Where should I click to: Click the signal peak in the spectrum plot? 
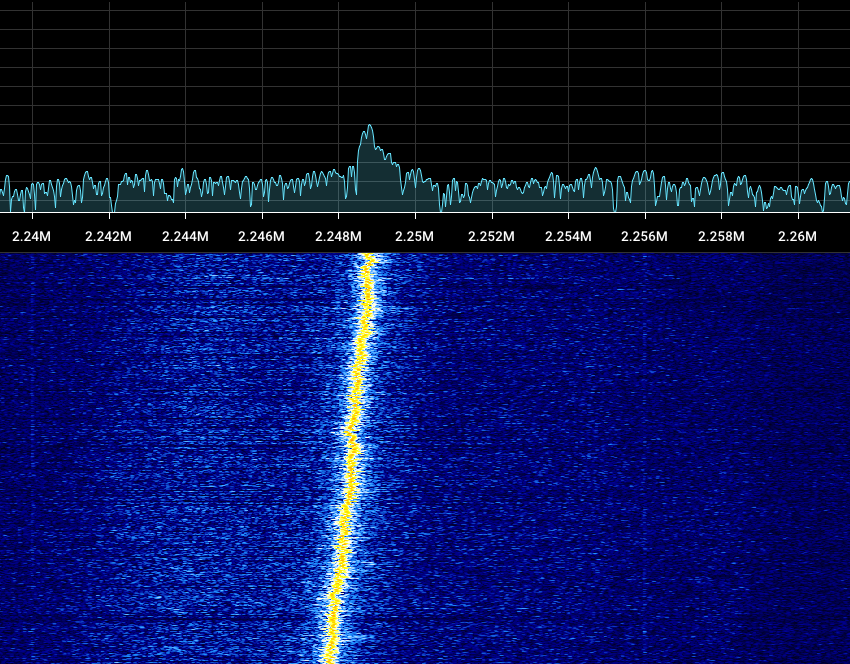[x=370, y=126]
